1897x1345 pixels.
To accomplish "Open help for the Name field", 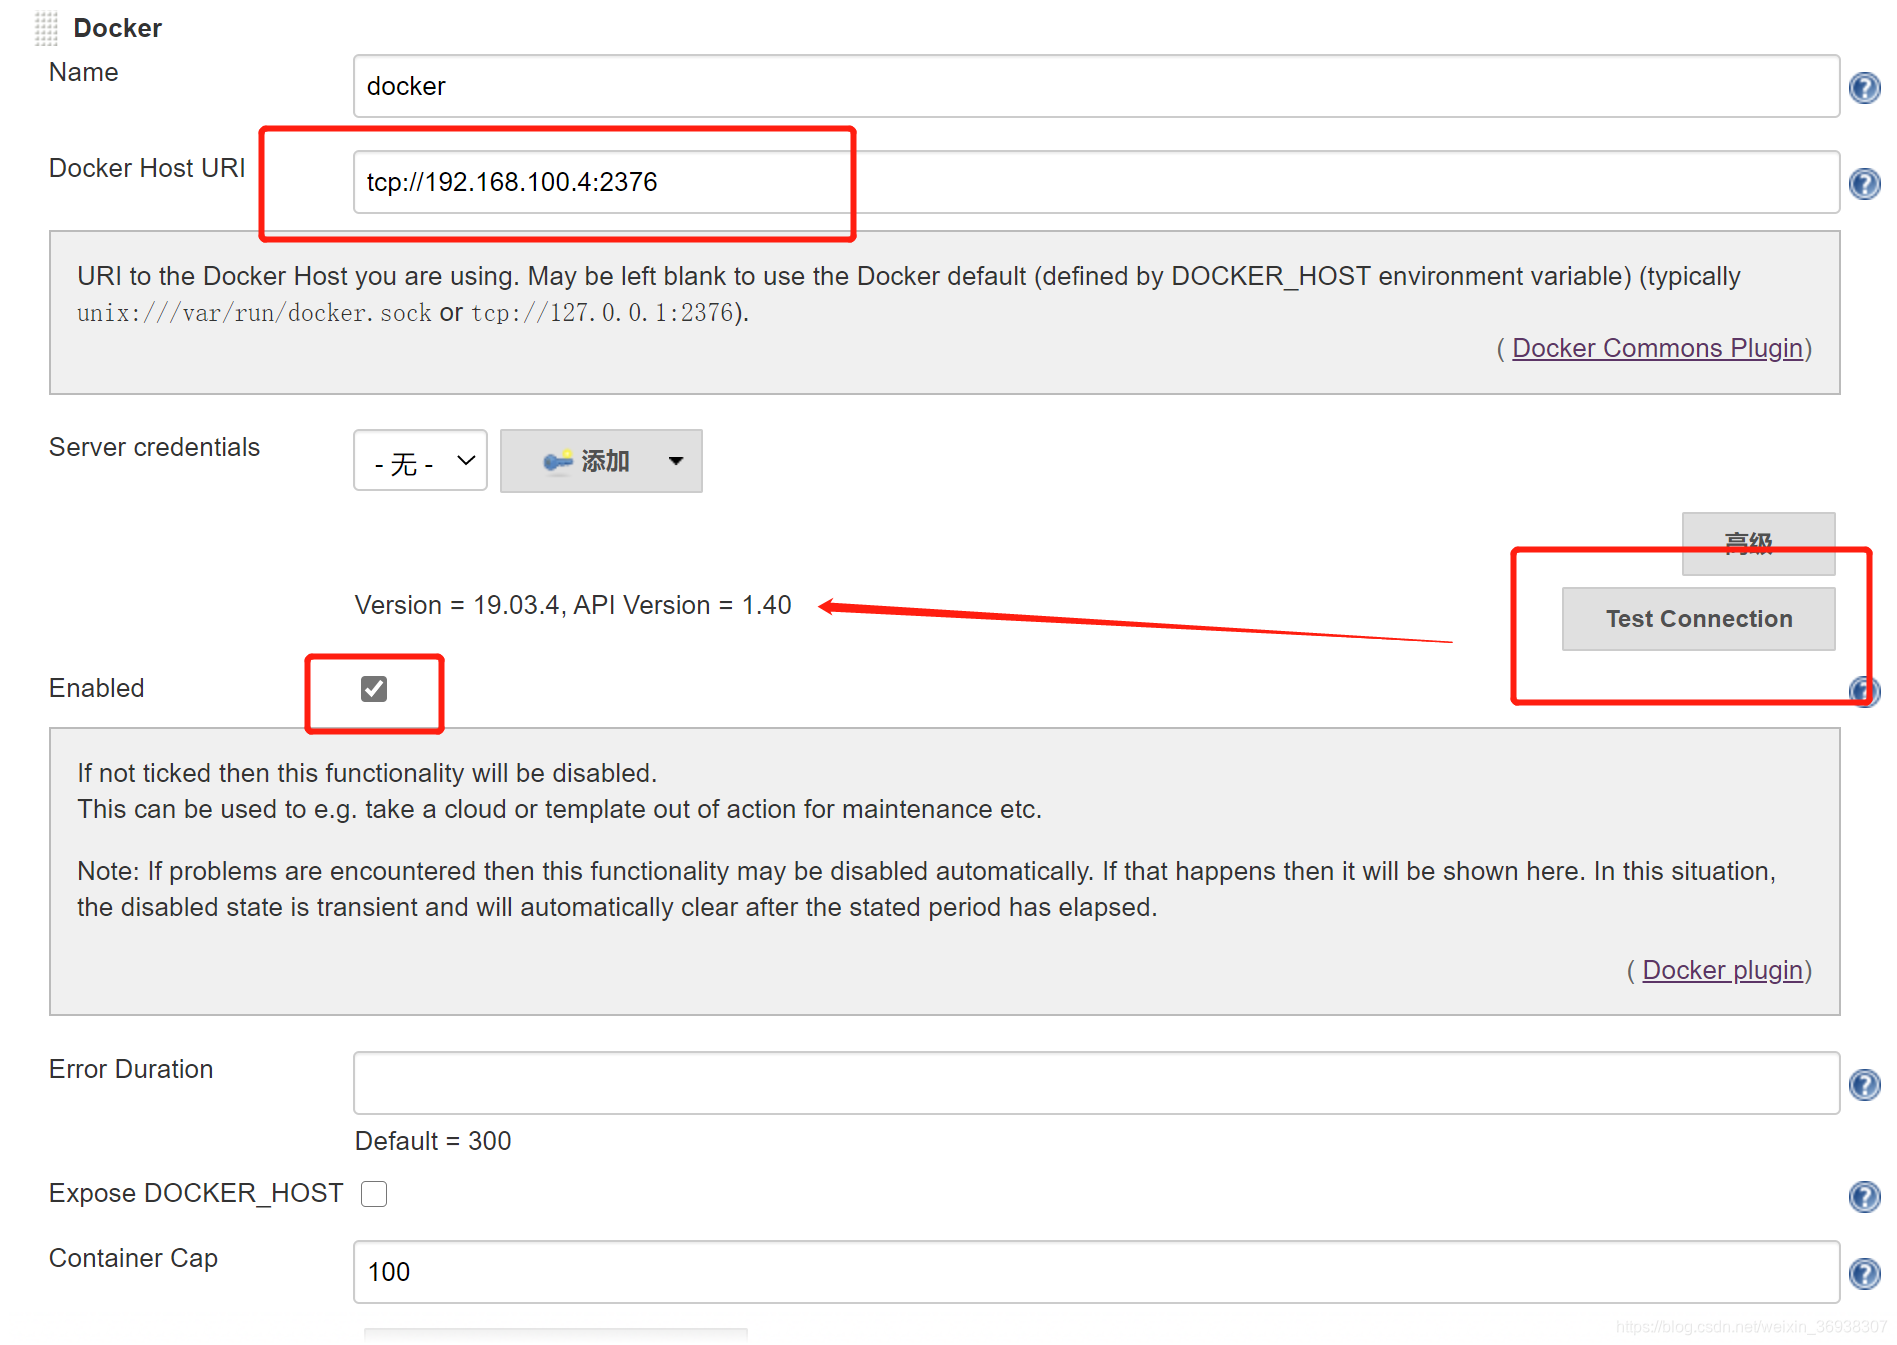I will pyautogui.click(x=1864, y=88).
